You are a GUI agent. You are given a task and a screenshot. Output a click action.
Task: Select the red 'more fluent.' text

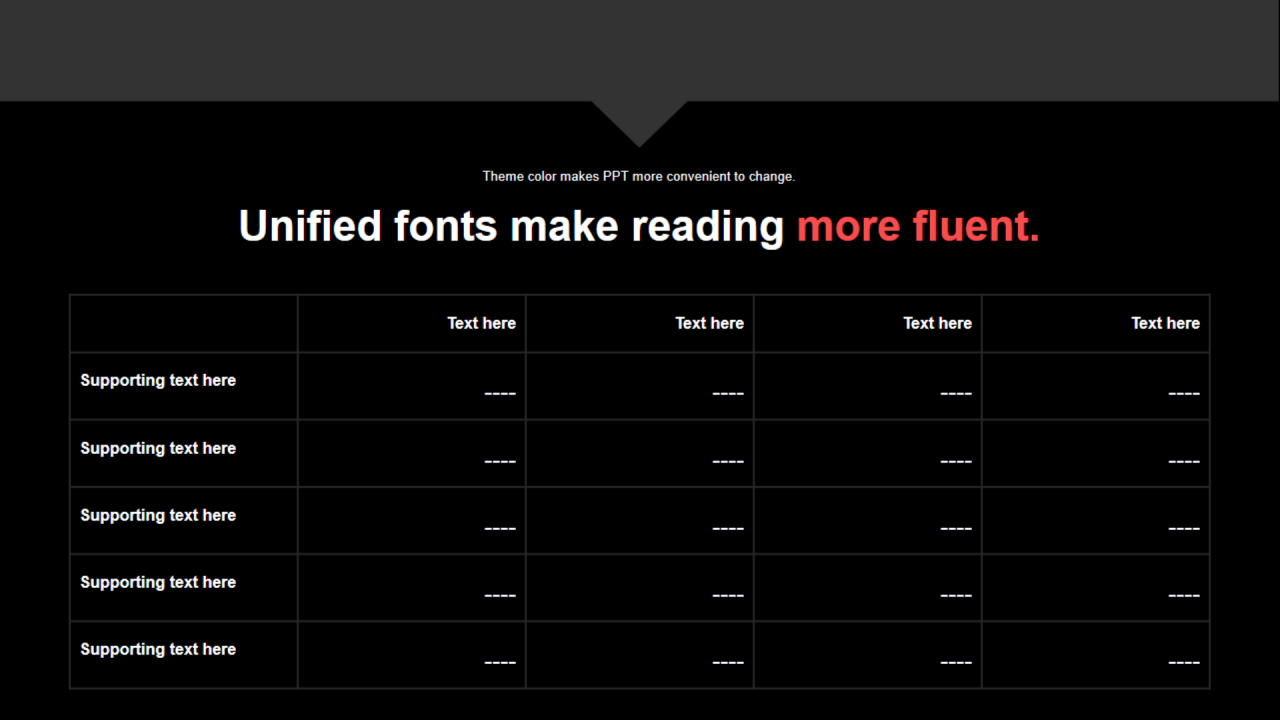[918, 226]
